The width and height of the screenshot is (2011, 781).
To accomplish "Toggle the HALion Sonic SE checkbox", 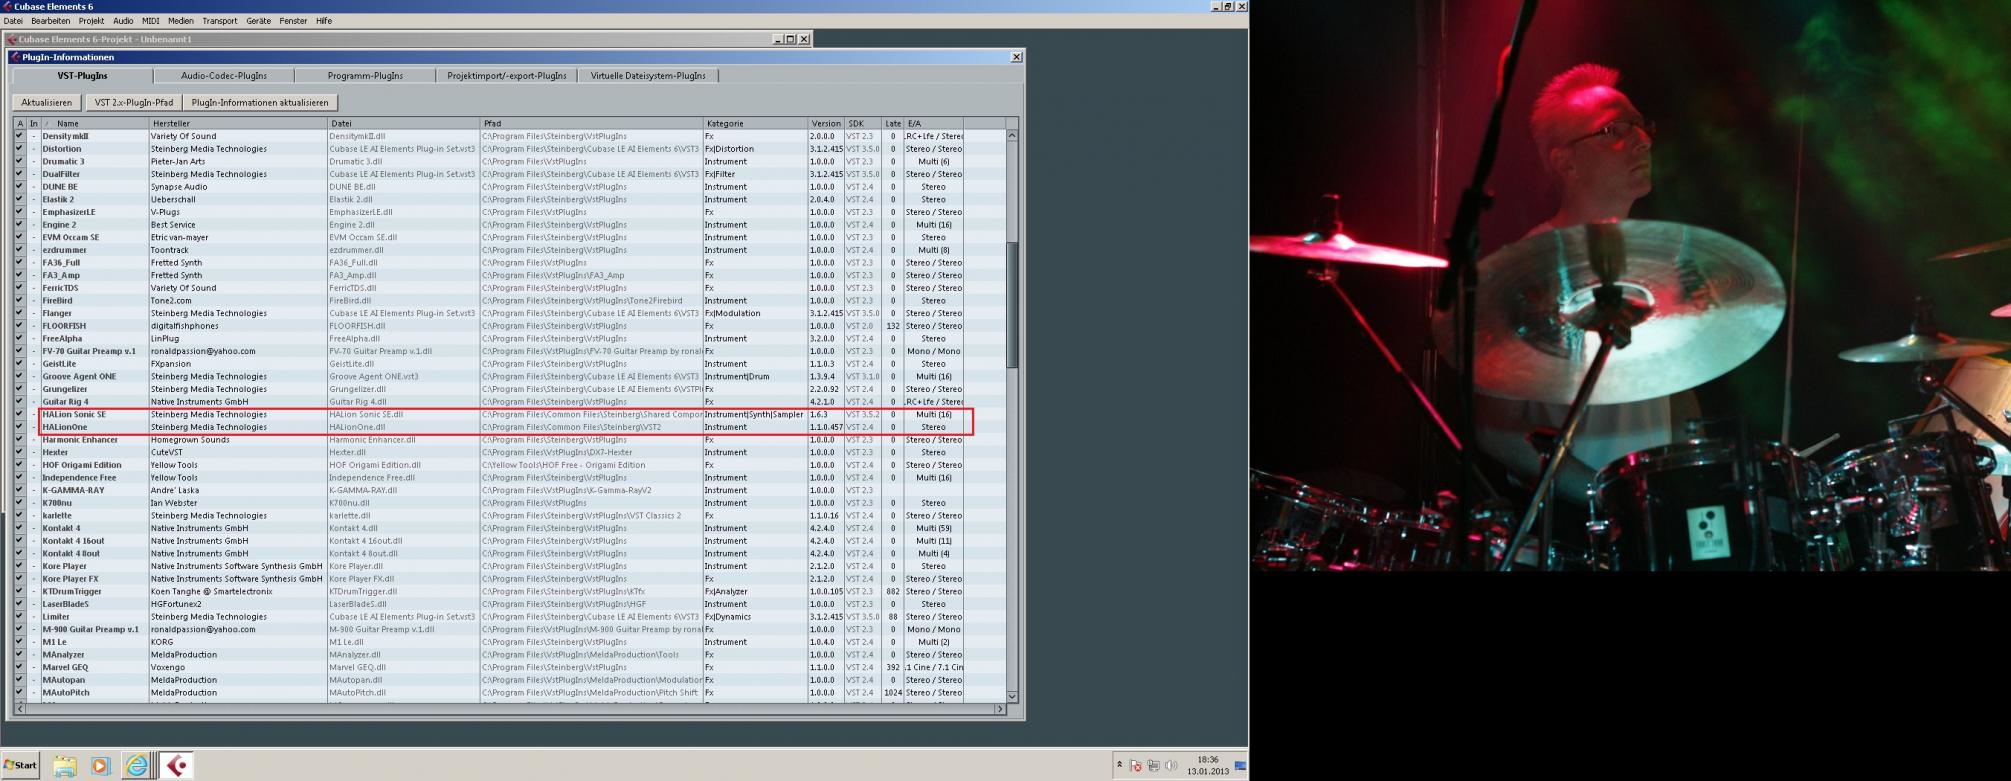I will [19, 414].
